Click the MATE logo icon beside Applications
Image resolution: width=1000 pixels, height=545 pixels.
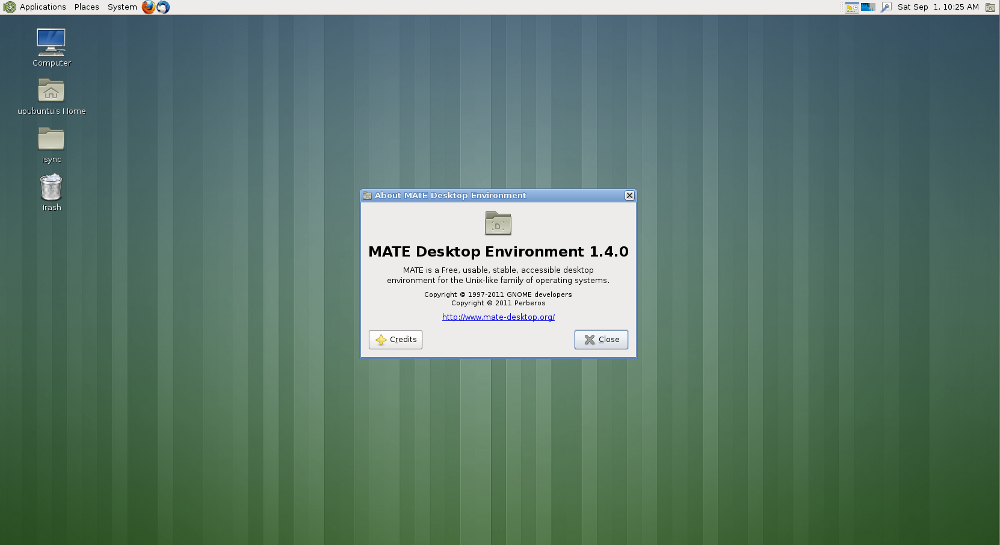pos(10,7)
